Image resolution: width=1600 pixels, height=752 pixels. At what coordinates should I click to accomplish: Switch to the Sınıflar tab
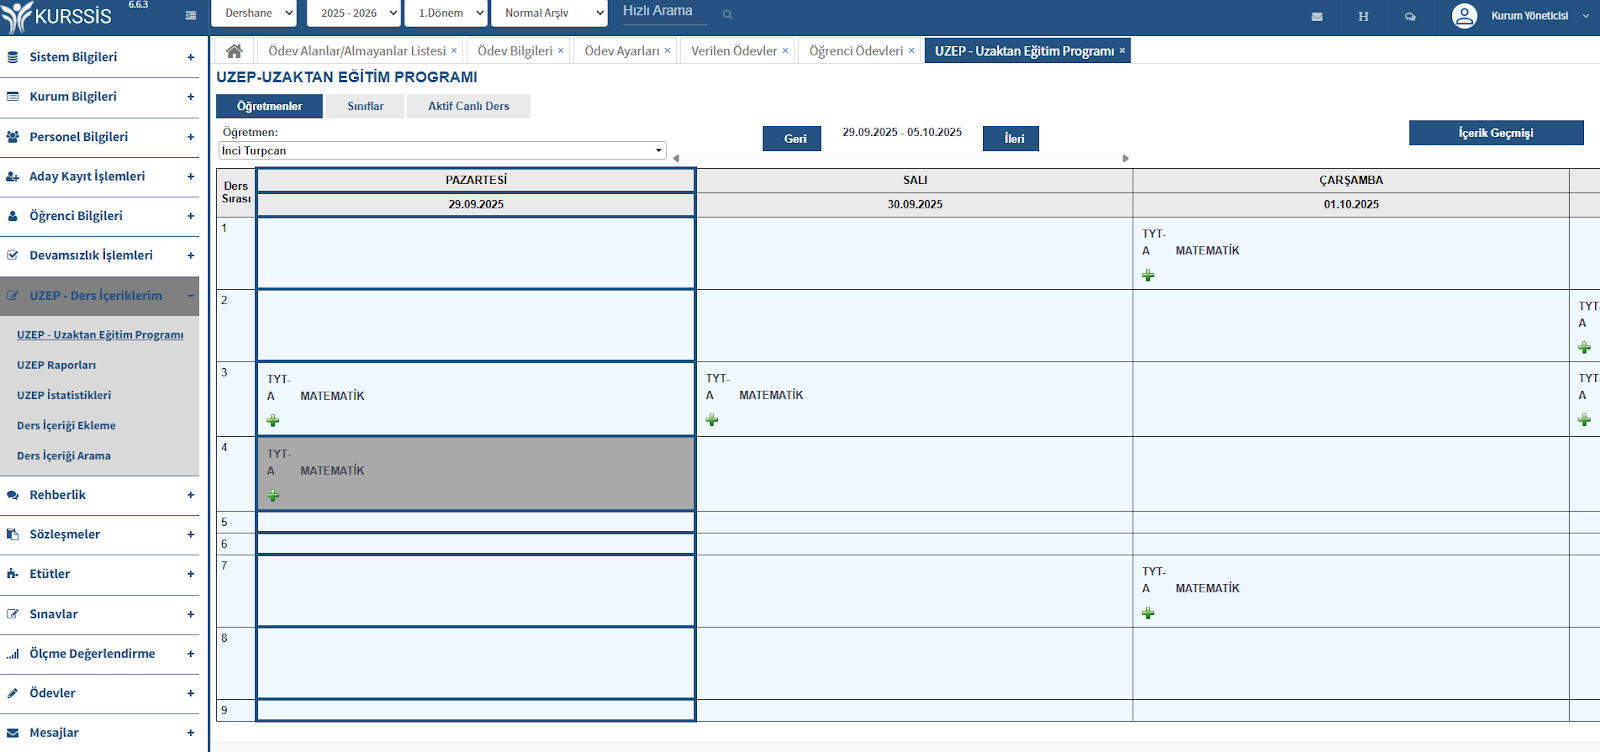pos(365,106)
